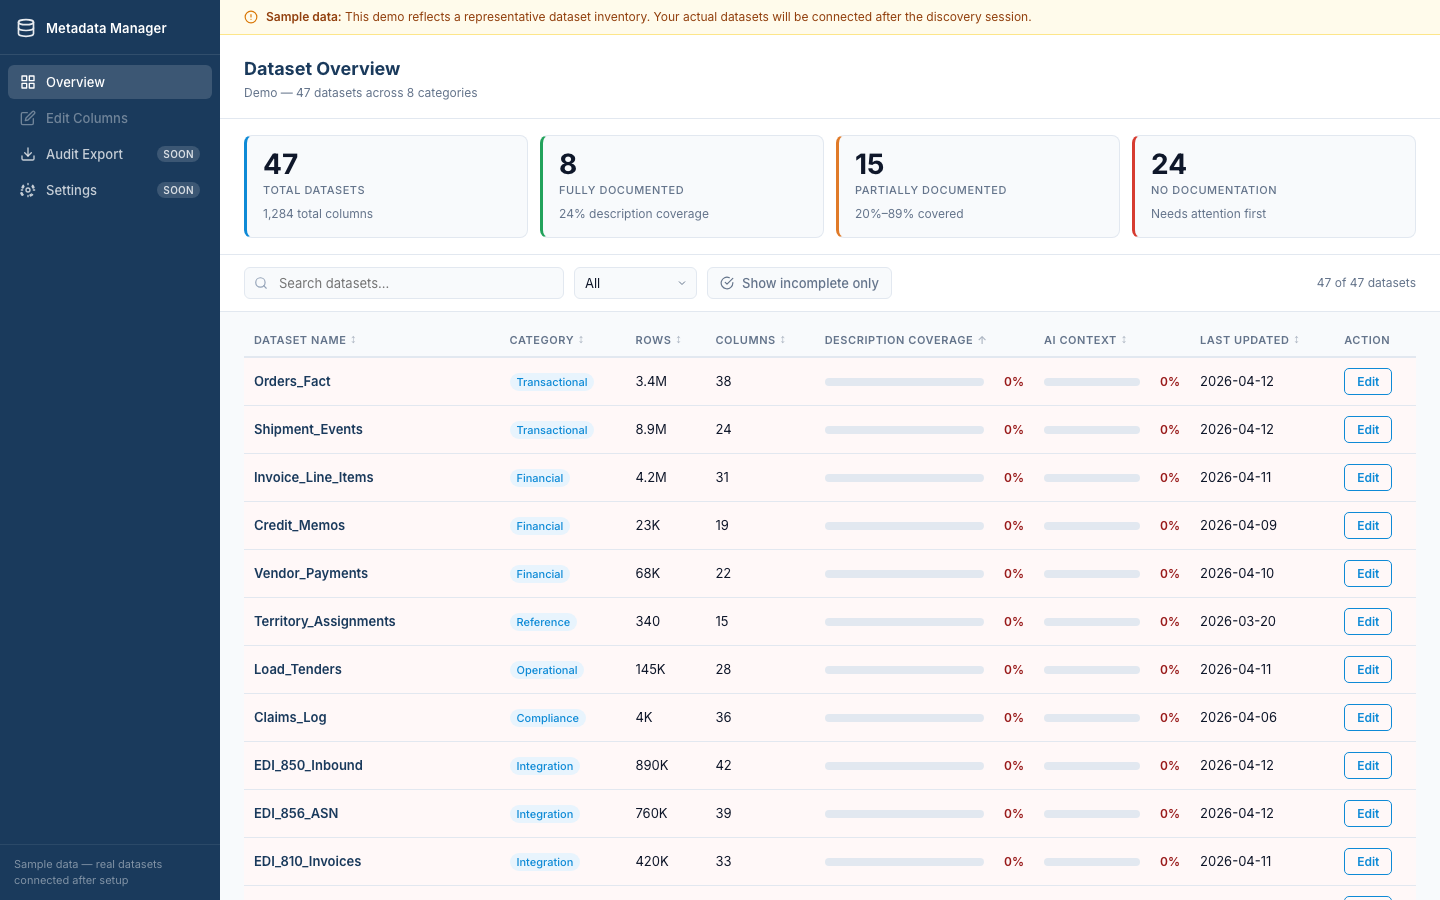
Task: Click the Operational tag on Load_Tenders row
Action: point(547,670)
